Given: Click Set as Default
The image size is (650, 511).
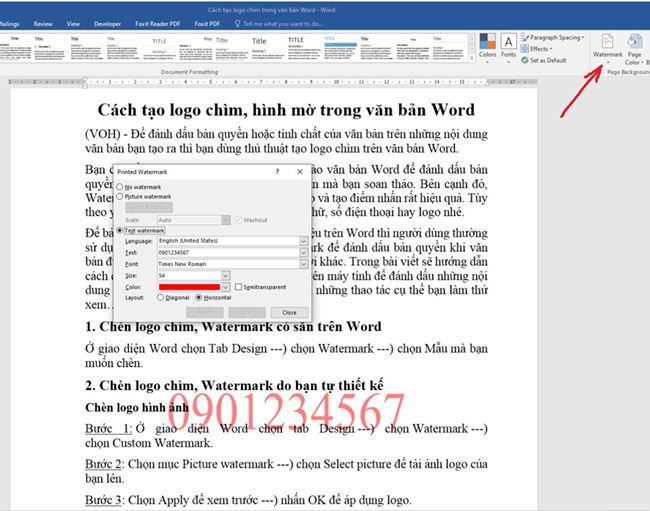Looking at the screenshot, I should pyautogui.click(x=544, y=61).
